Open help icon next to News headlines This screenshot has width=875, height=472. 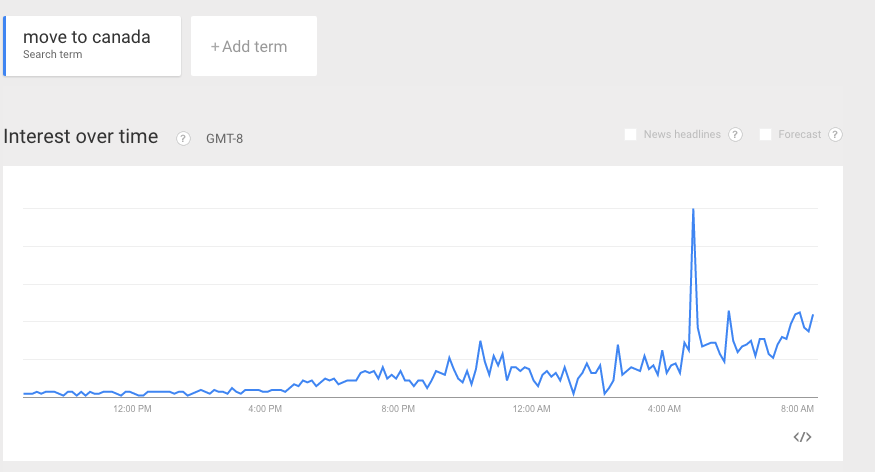point(735,134)
